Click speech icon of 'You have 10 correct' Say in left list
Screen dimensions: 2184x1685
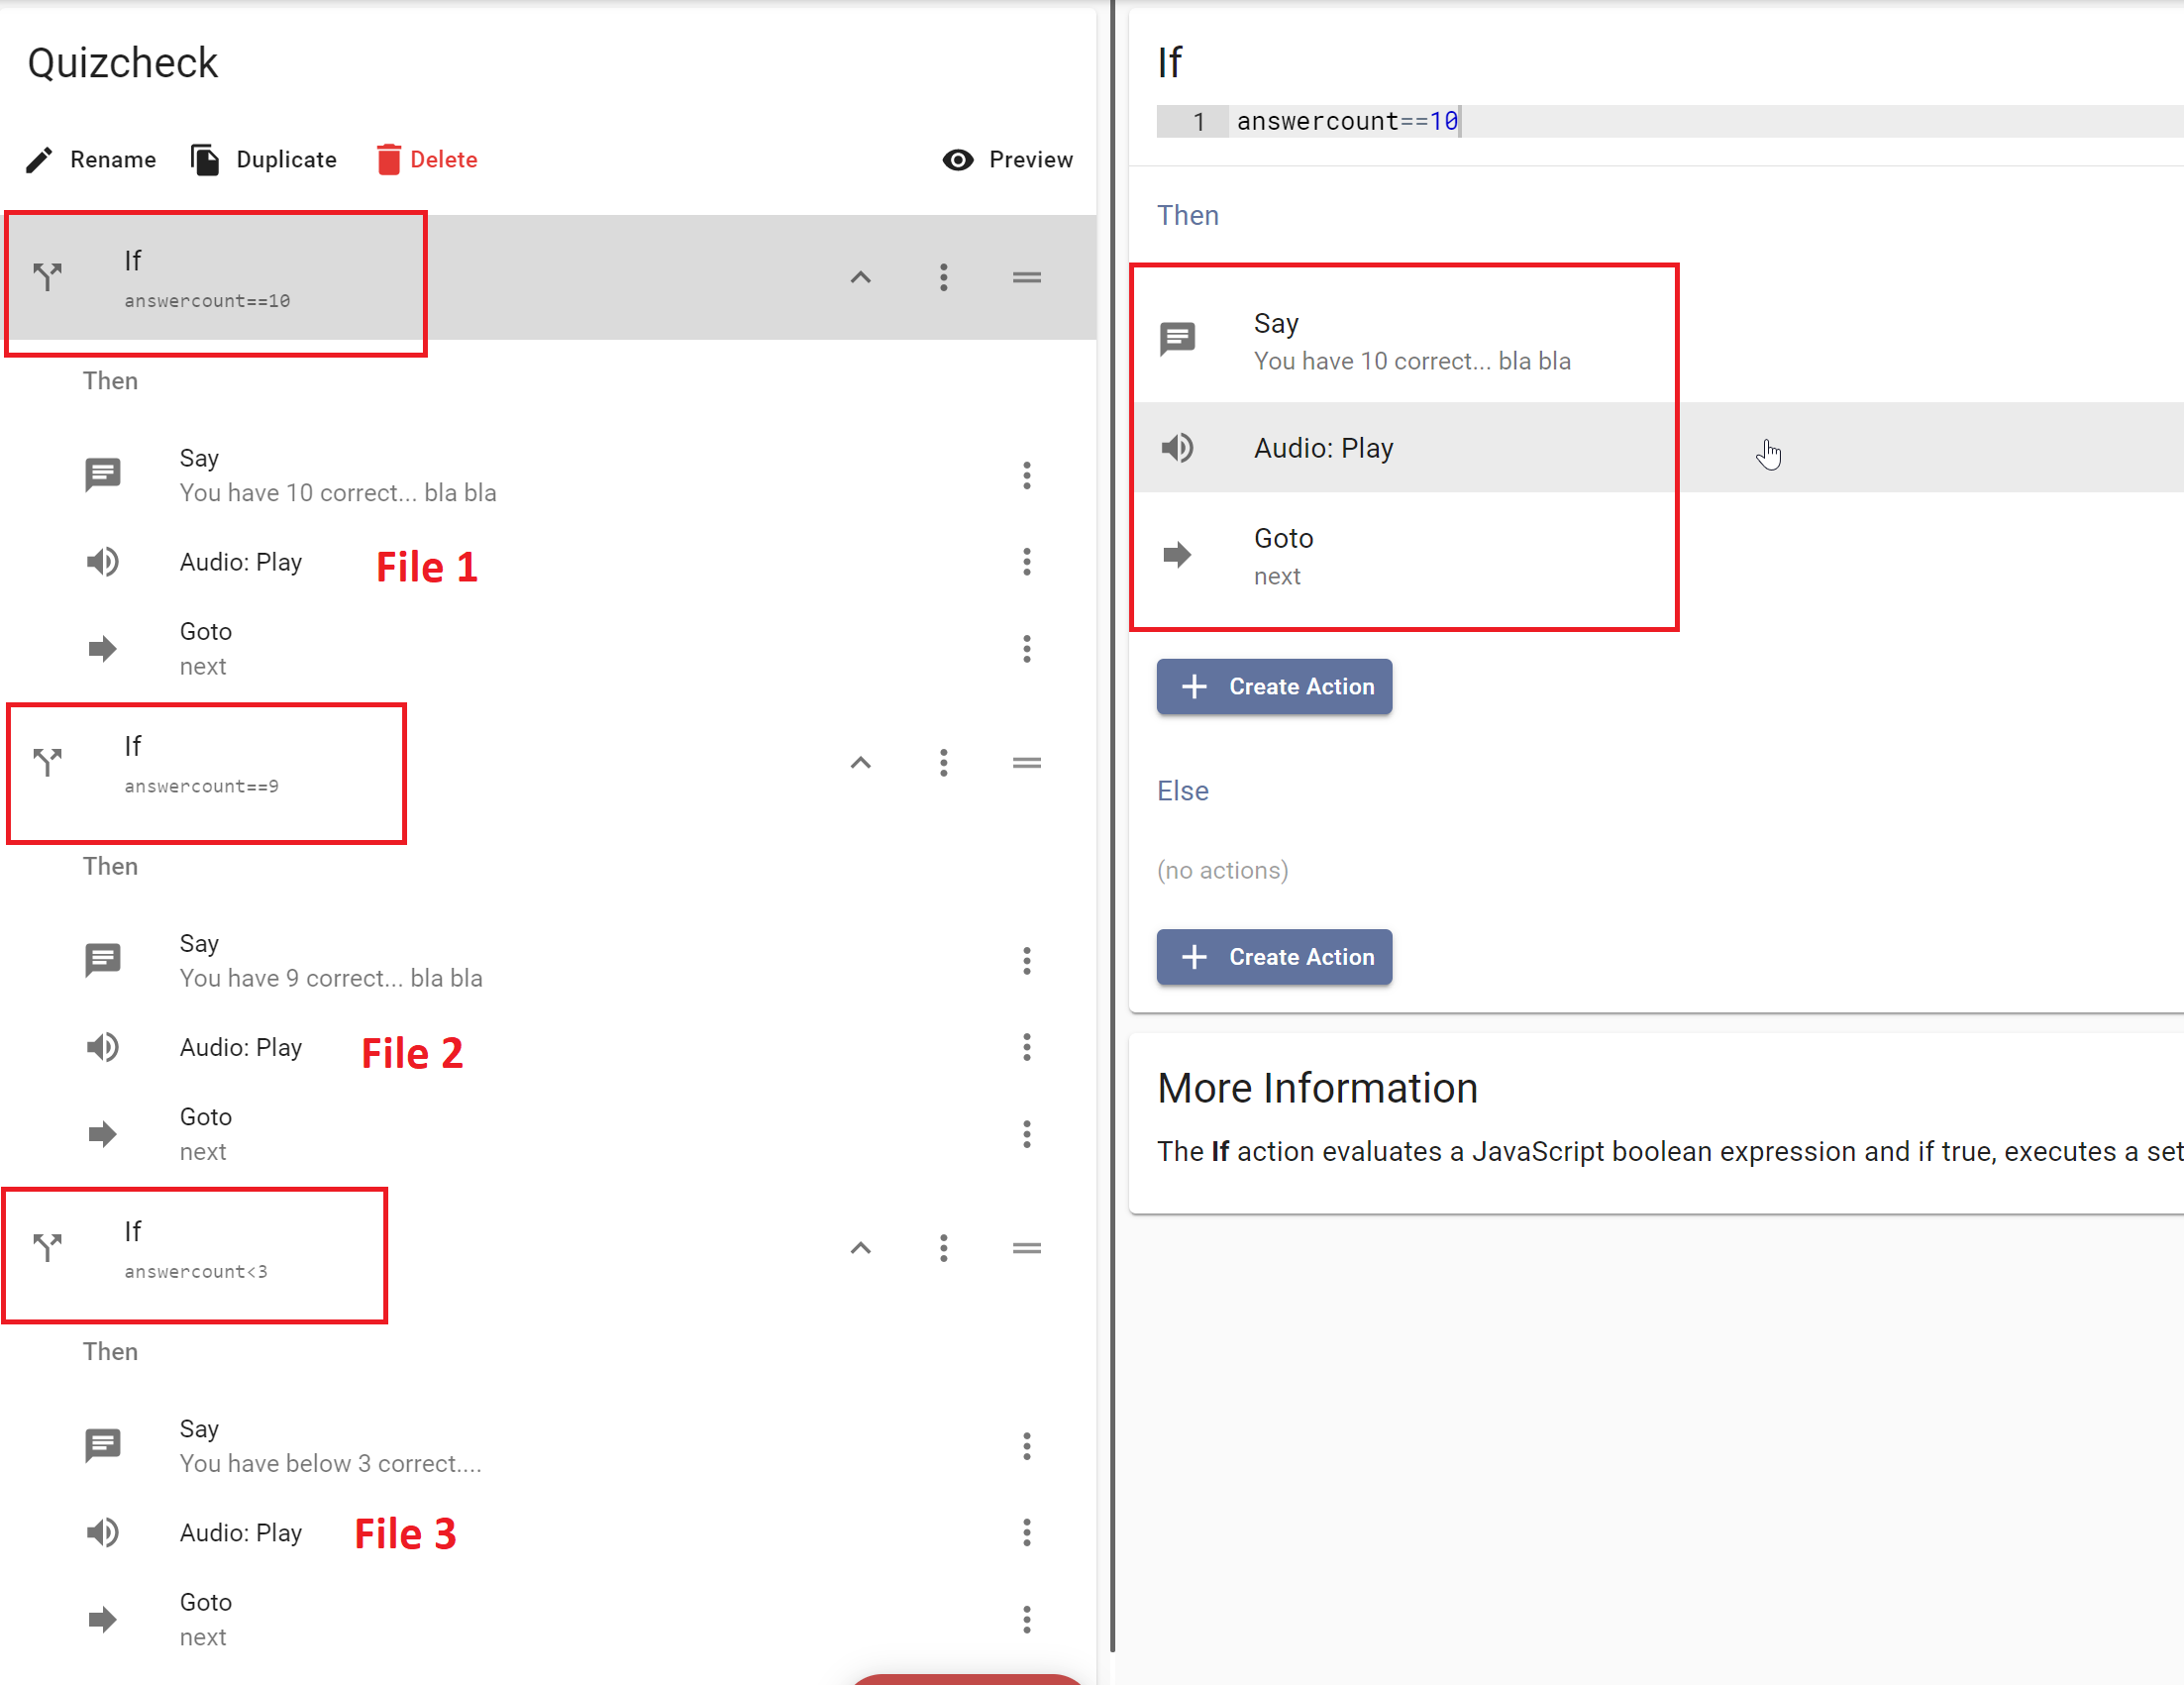tap(103, 475)
